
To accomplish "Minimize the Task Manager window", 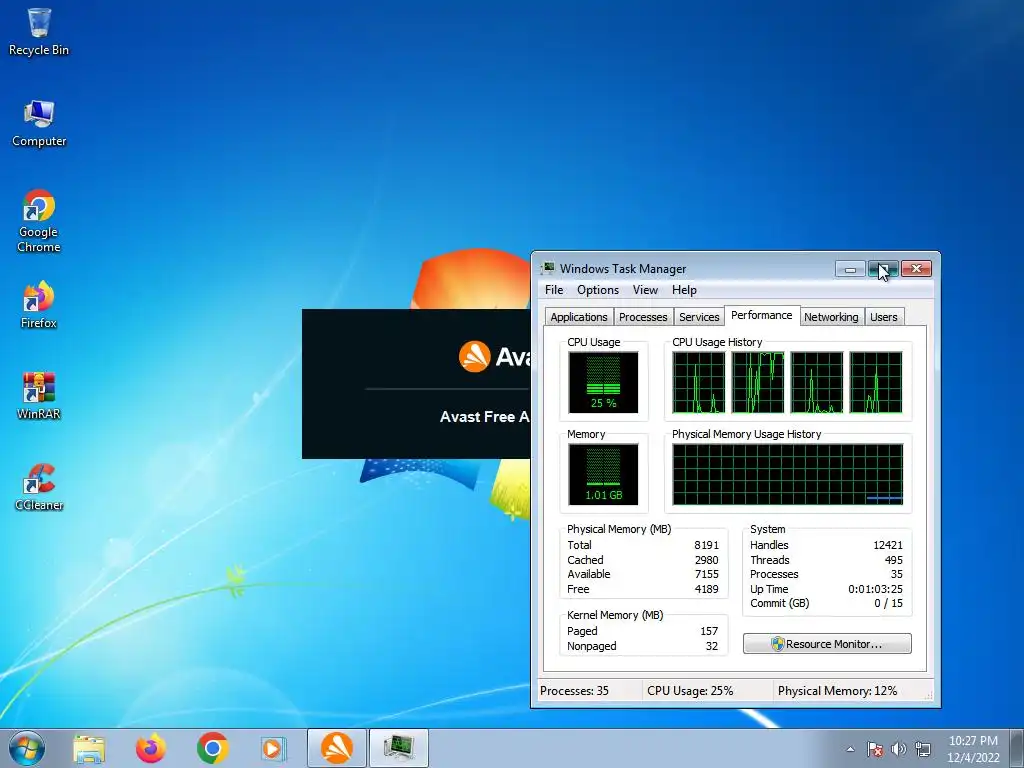I will click(x=850, y=268).
